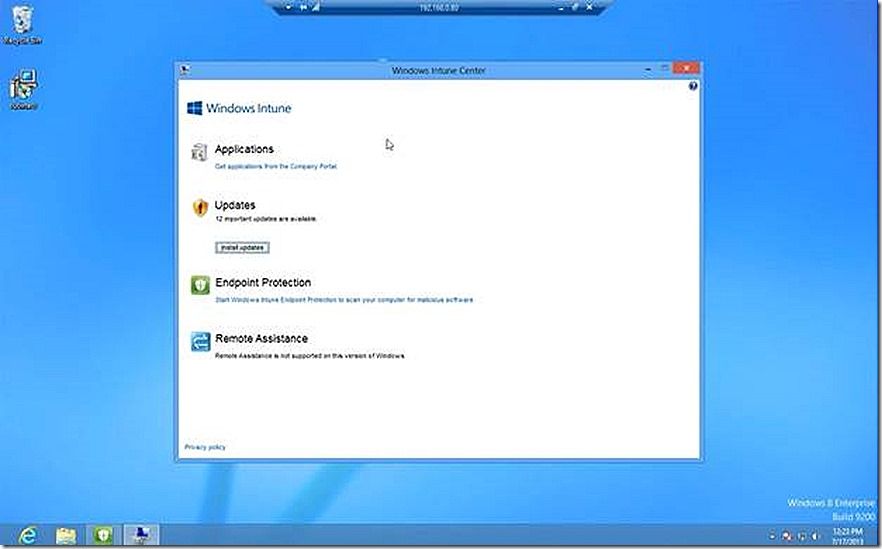
Task: Check the connection quality signal icon
Action: tap(316, 7)
